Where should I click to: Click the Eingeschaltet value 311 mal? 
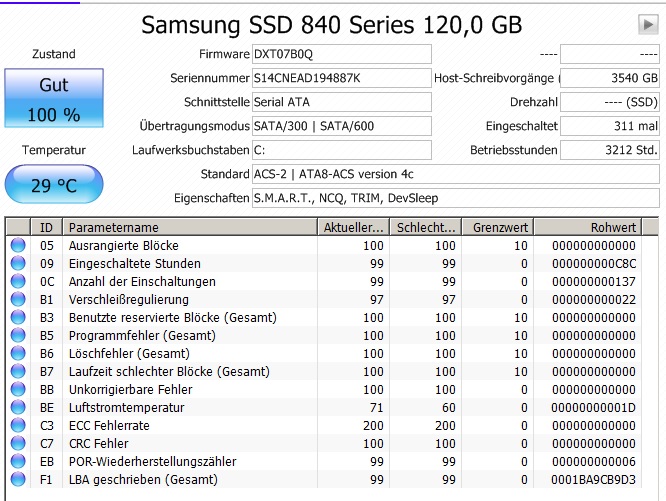pyautogui.click(x=610, y=126)
